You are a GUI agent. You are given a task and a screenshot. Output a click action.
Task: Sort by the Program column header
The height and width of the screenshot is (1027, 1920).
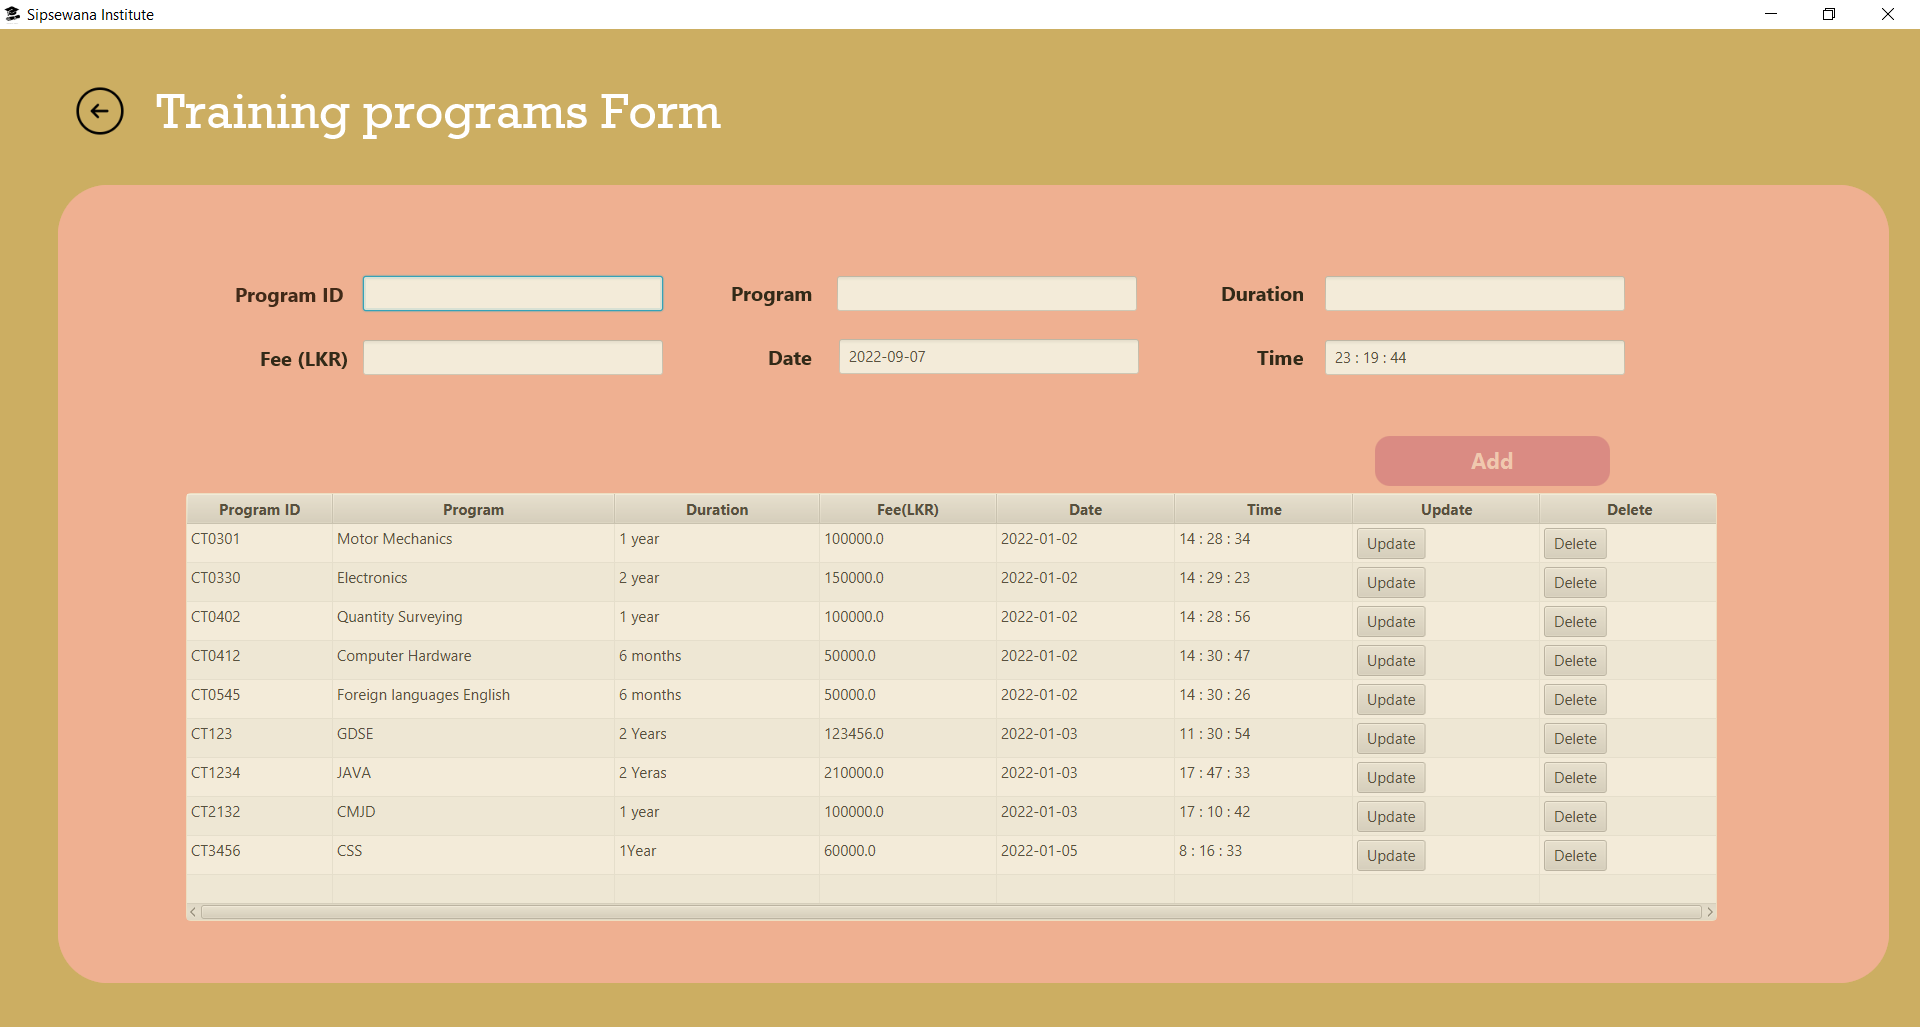473,509
